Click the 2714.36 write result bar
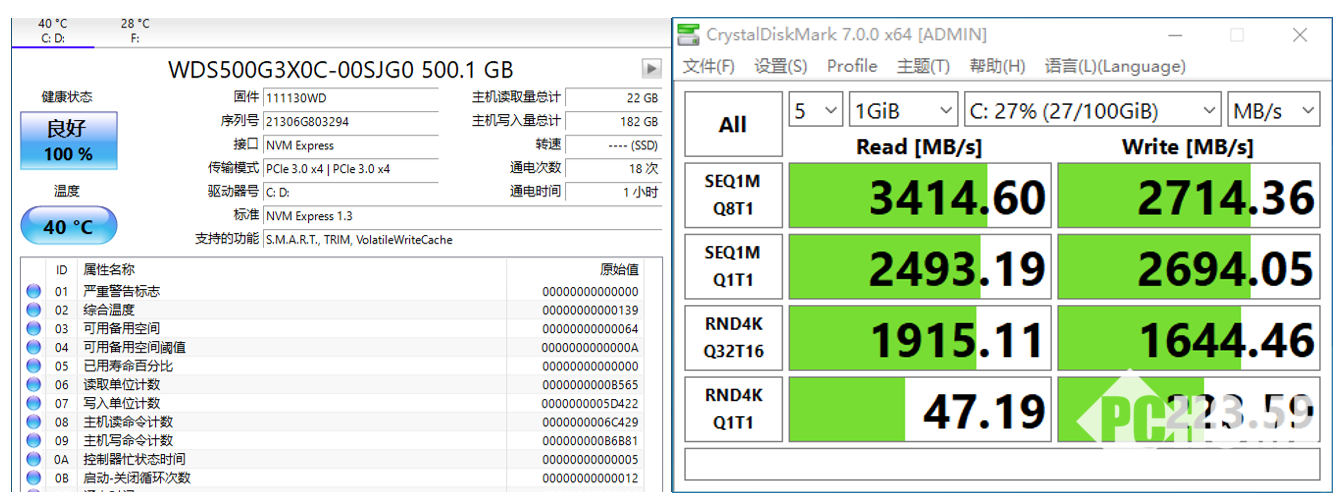Viewport: 1337px width, 498px height. click(1188, 196)
